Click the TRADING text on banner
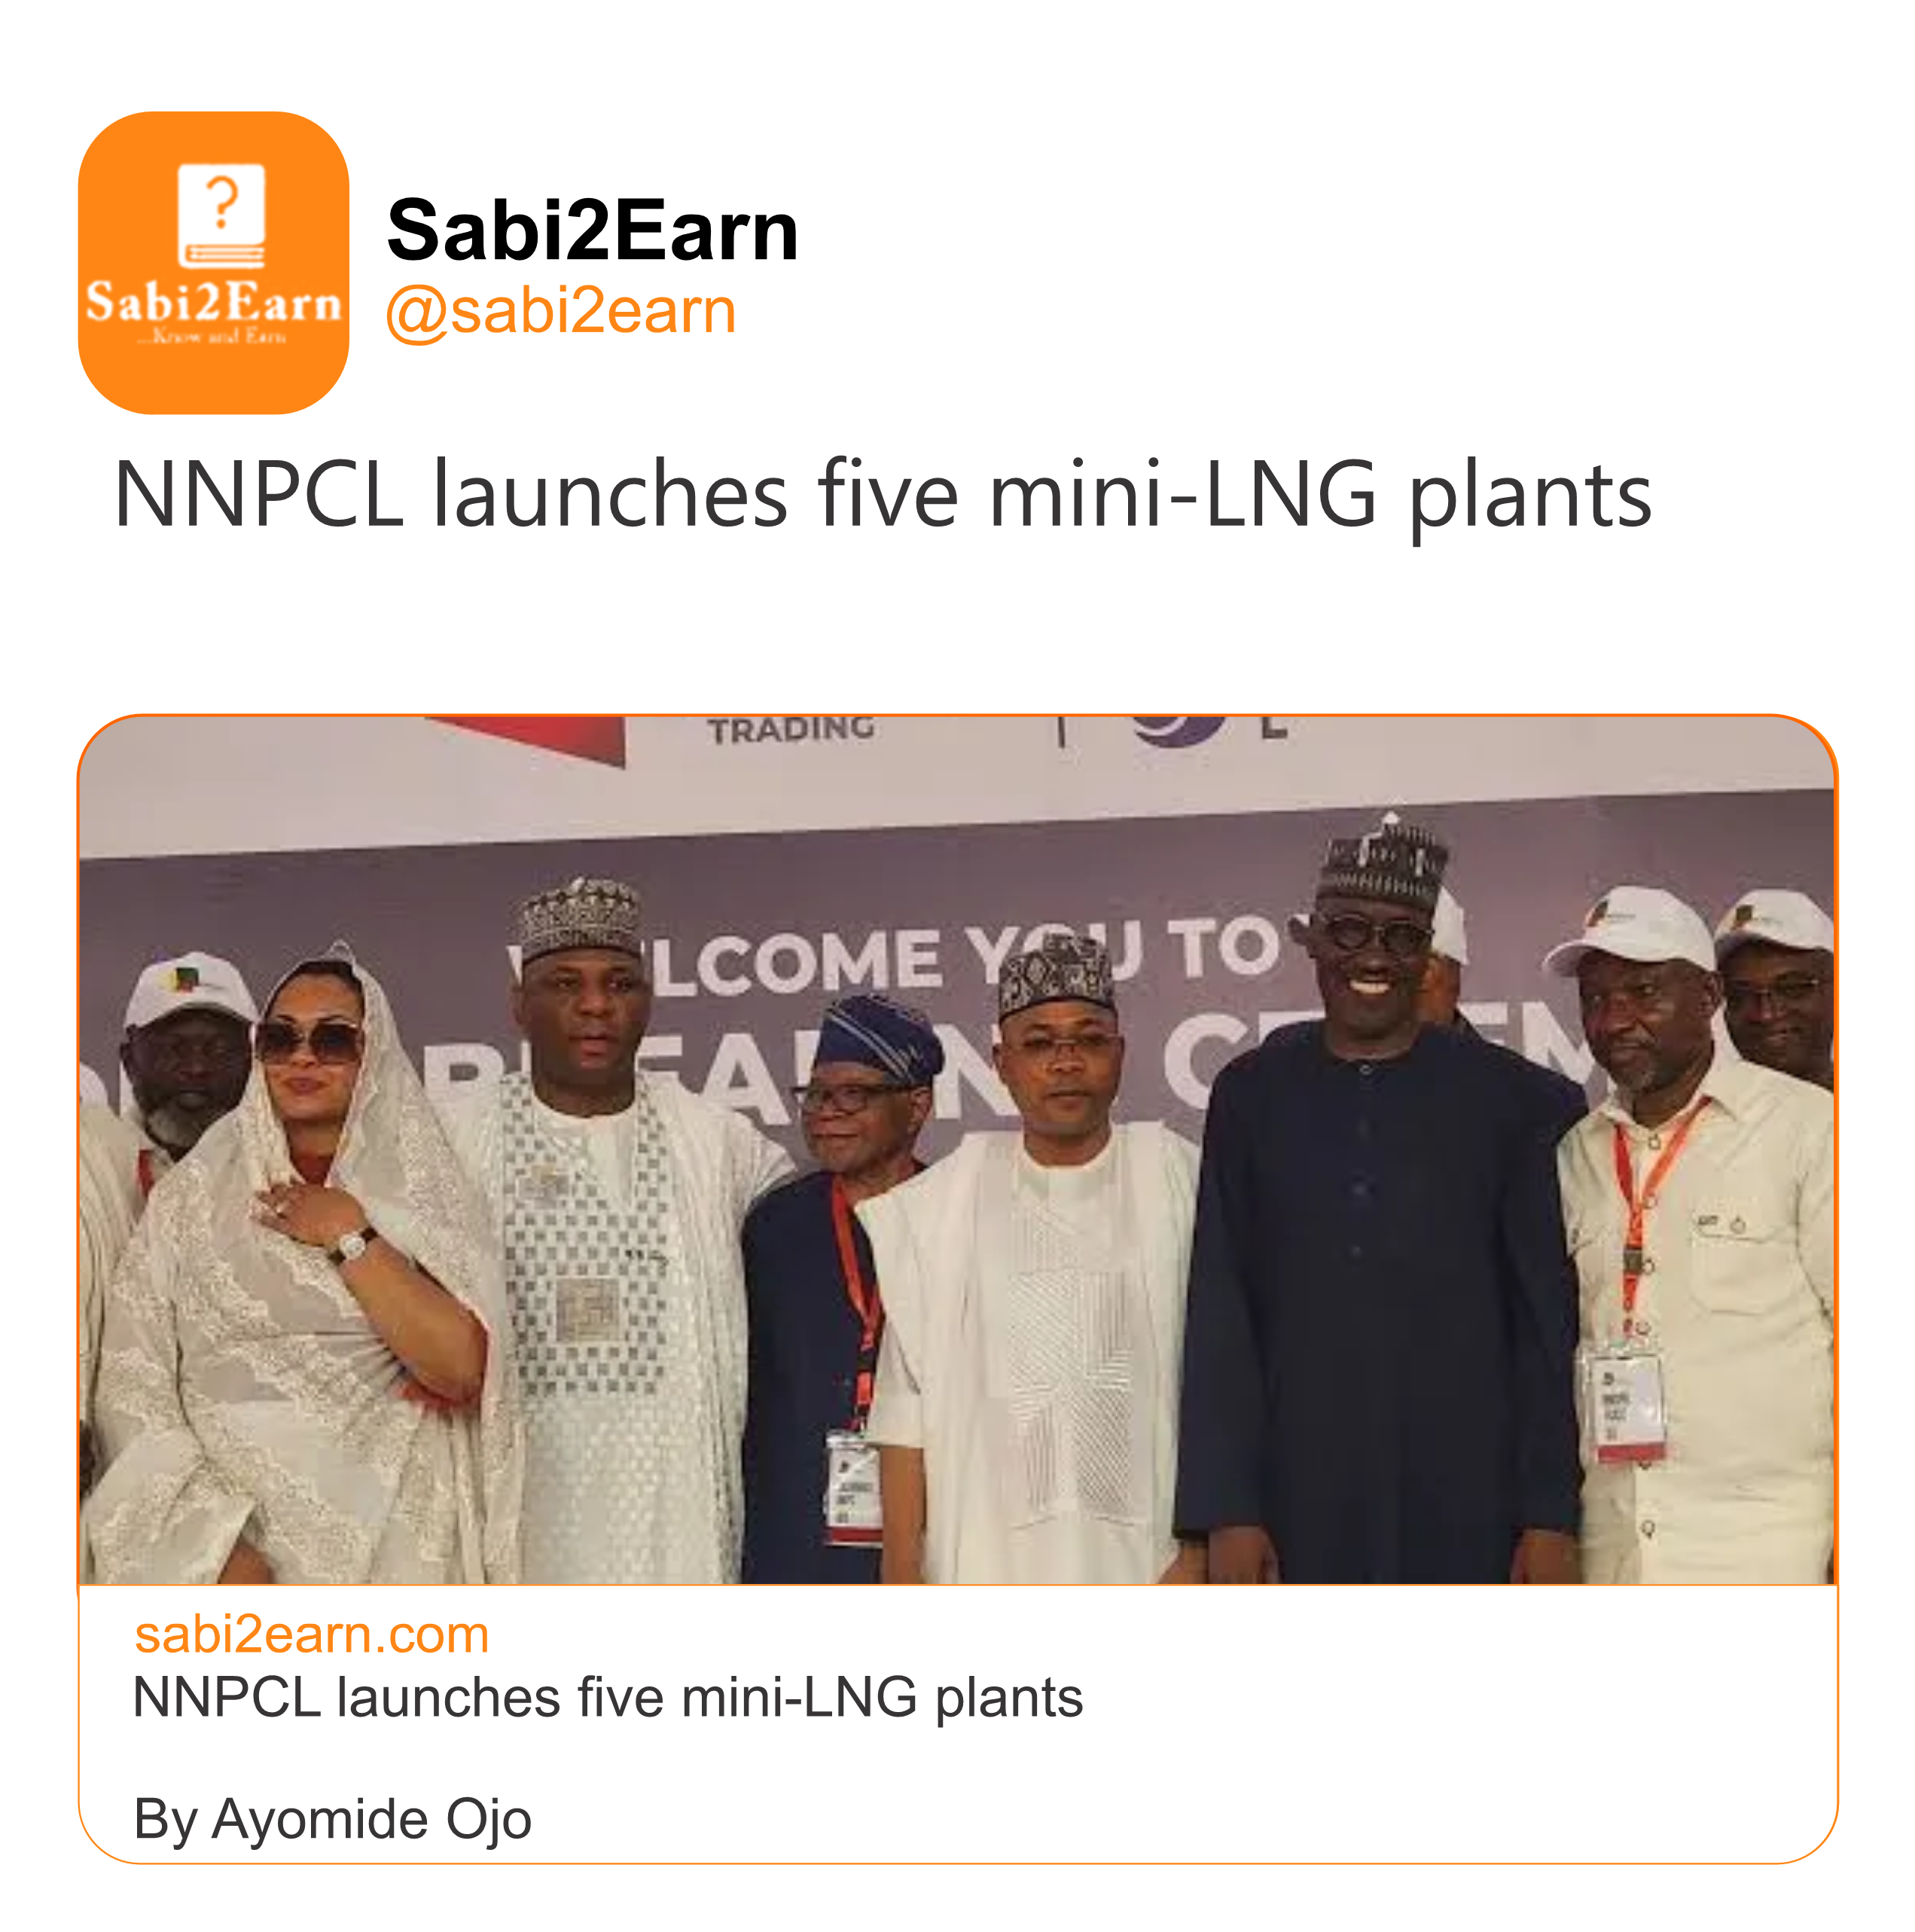The image size is (1915, 1932). pos(791,729)
